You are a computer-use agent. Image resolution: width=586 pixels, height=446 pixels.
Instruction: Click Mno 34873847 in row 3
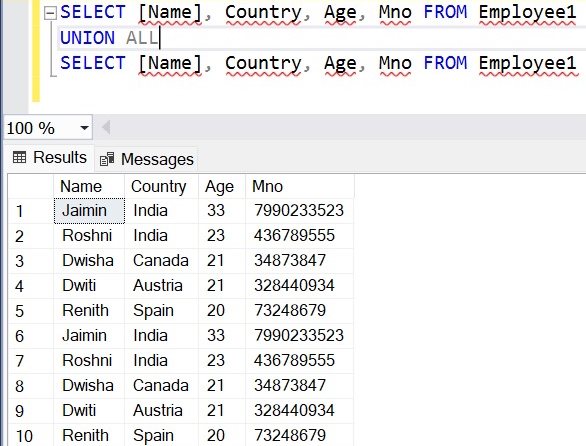(300, 261)
